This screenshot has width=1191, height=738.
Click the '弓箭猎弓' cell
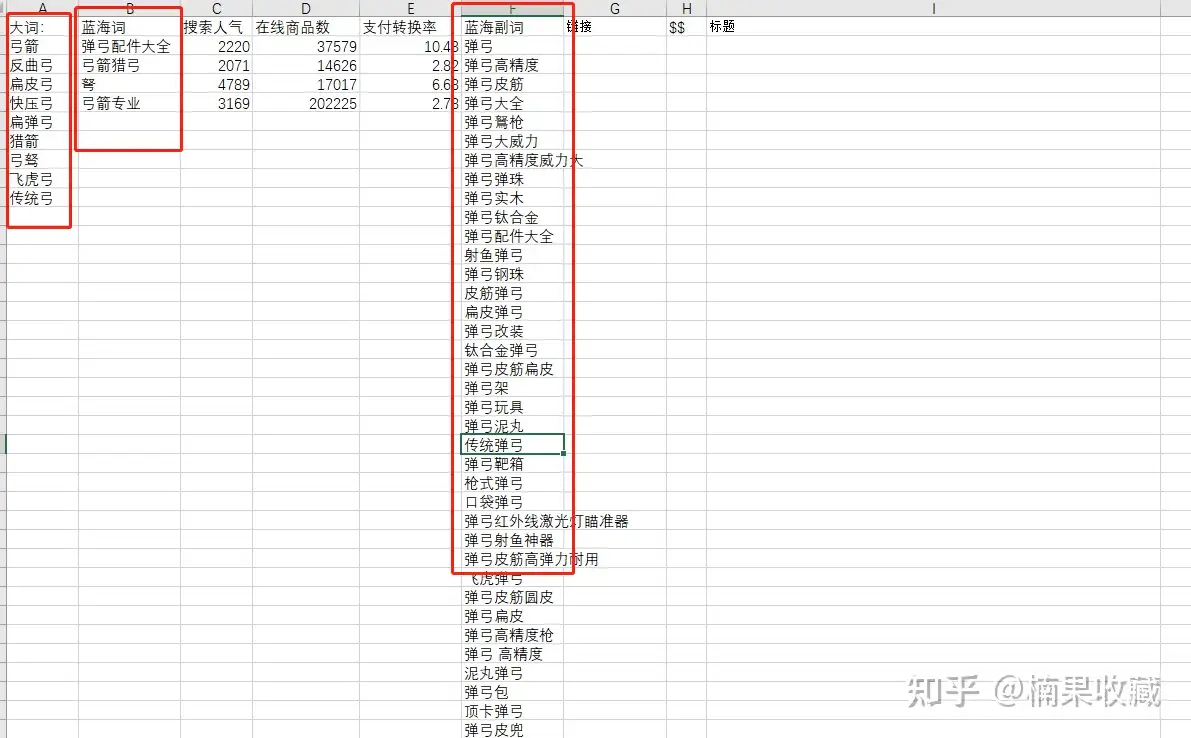click(129, 65)
